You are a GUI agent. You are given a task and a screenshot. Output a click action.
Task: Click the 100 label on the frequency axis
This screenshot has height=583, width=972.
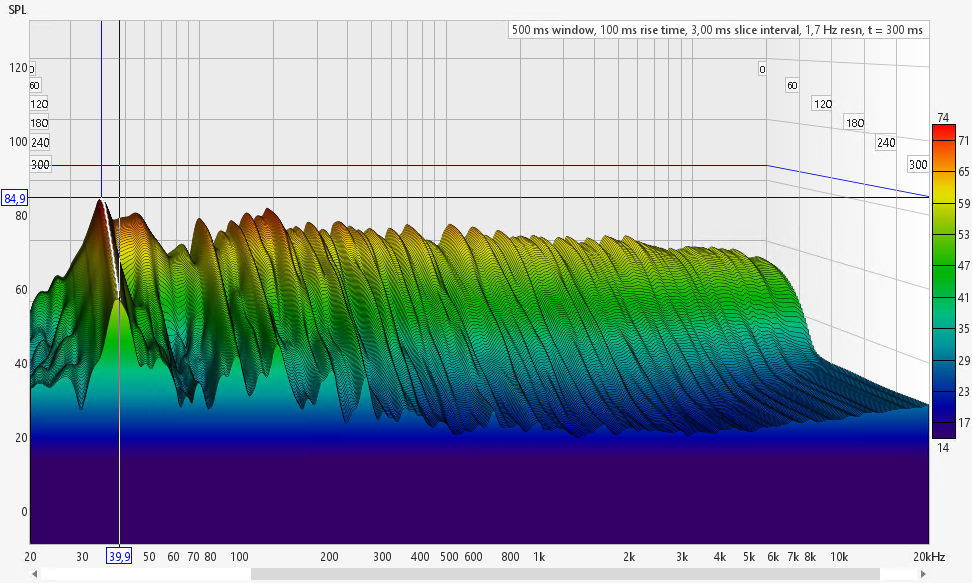coord(239,557)
